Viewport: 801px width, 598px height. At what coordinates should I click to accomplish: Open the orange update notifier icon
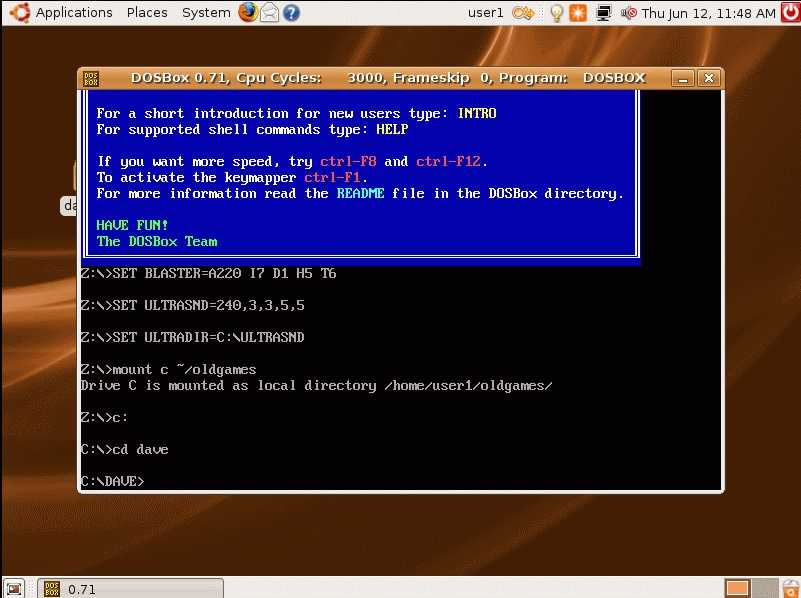point(578,13)
